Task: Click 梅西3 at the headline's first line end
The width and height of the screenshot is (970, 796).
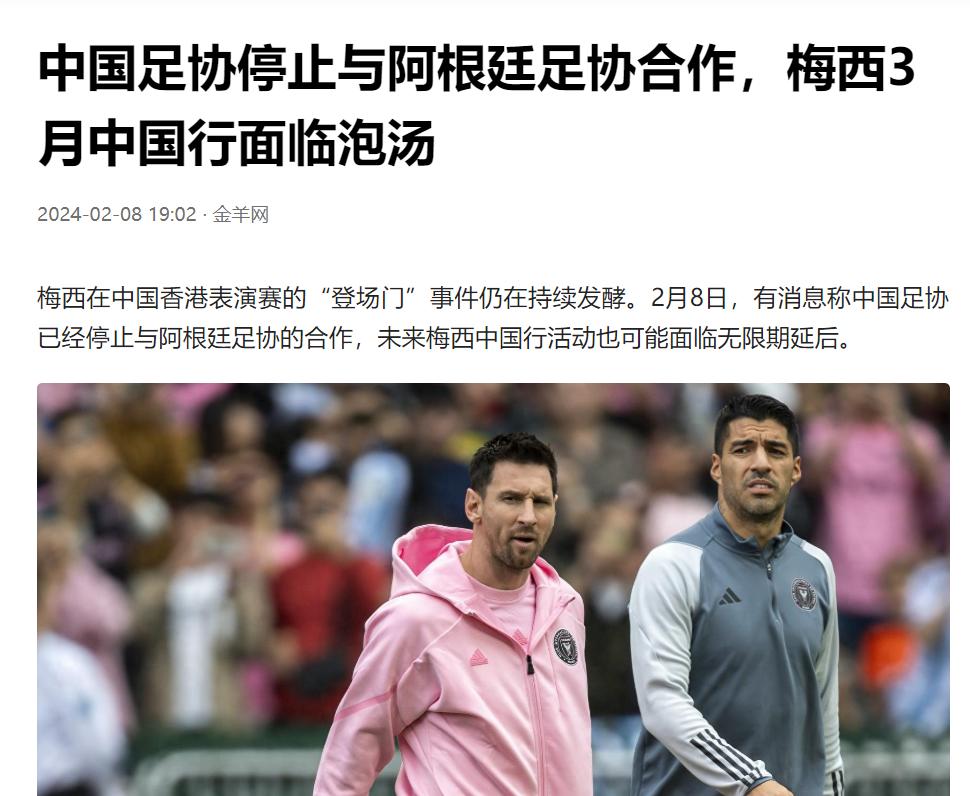Action: pos(851,68)
